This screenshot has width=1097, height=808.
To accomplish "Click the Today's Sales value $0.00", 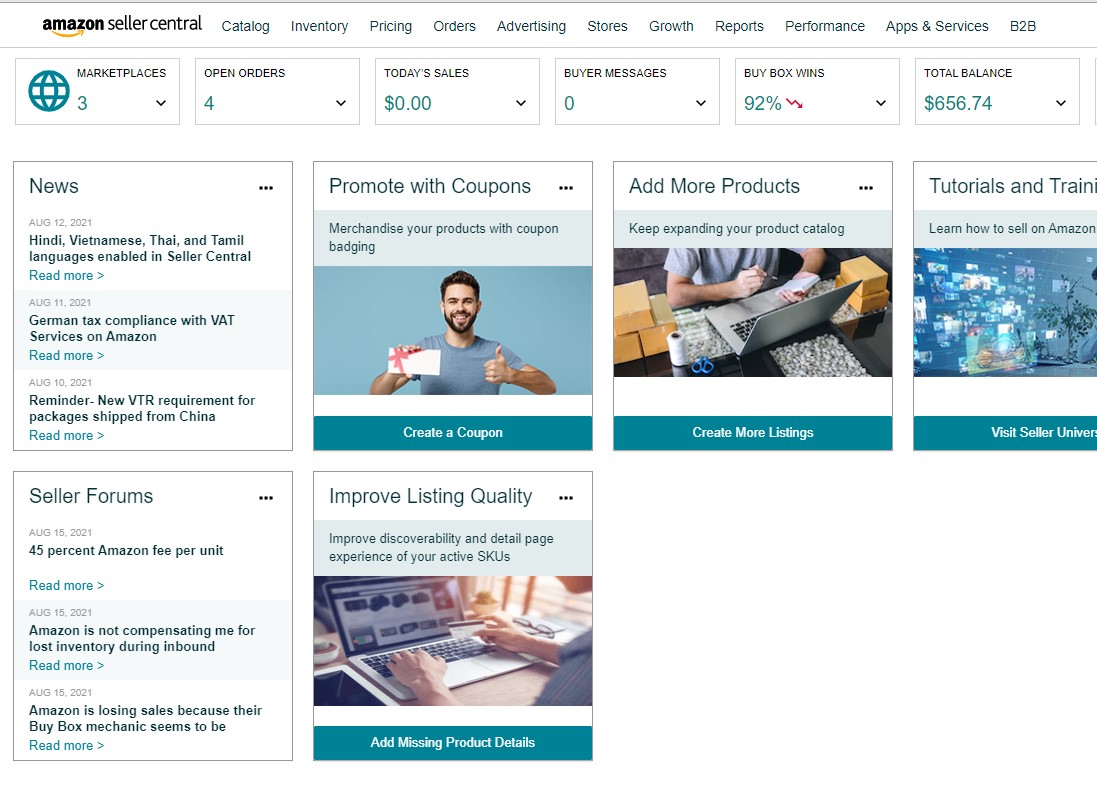I will [407, 104].
